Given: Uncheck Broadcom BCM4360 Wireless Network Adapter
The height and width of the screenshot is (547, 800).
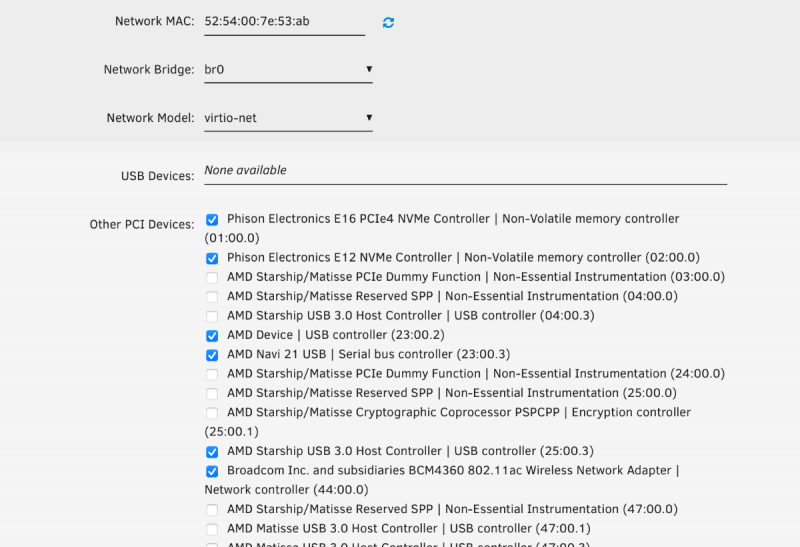Looking at the screenshot, I should coord(212,471).
